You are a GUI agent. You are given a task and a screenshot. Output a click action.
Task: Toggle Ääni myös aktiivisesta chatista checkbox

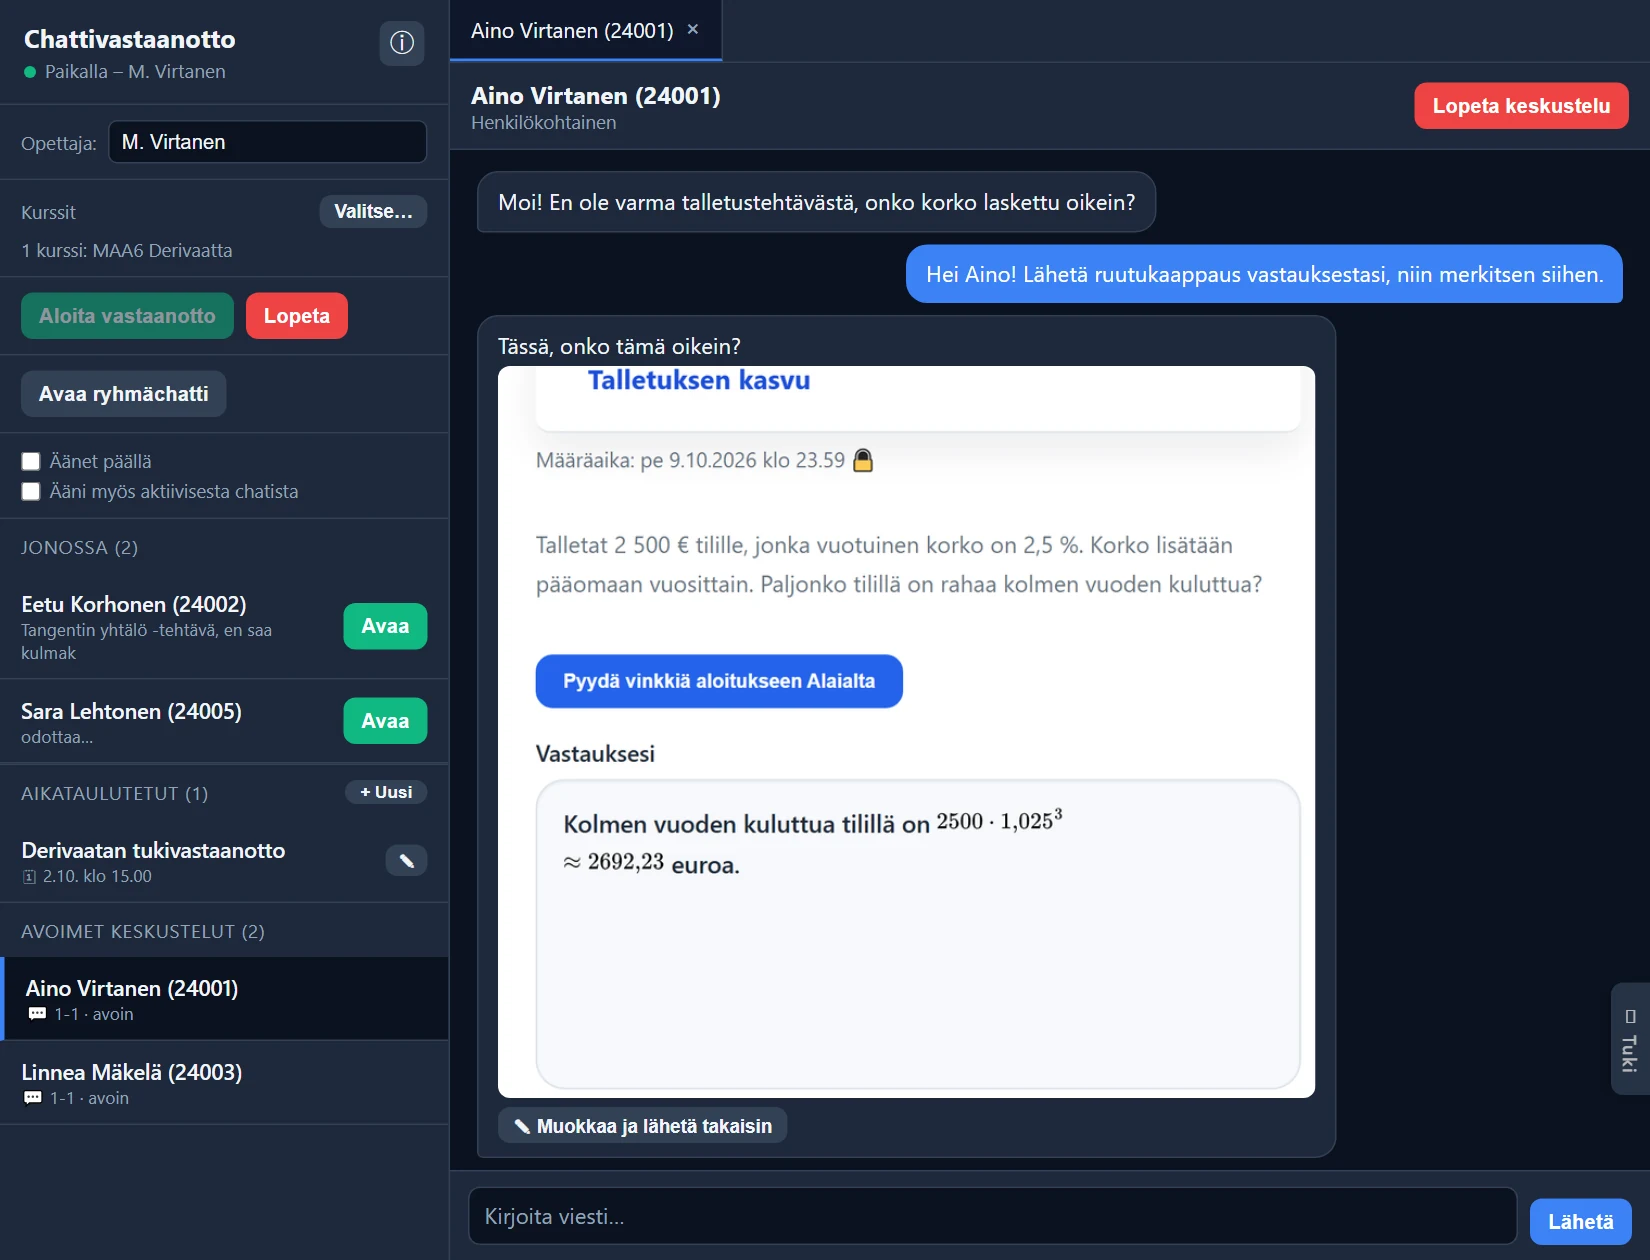click(x=31, y=491)
